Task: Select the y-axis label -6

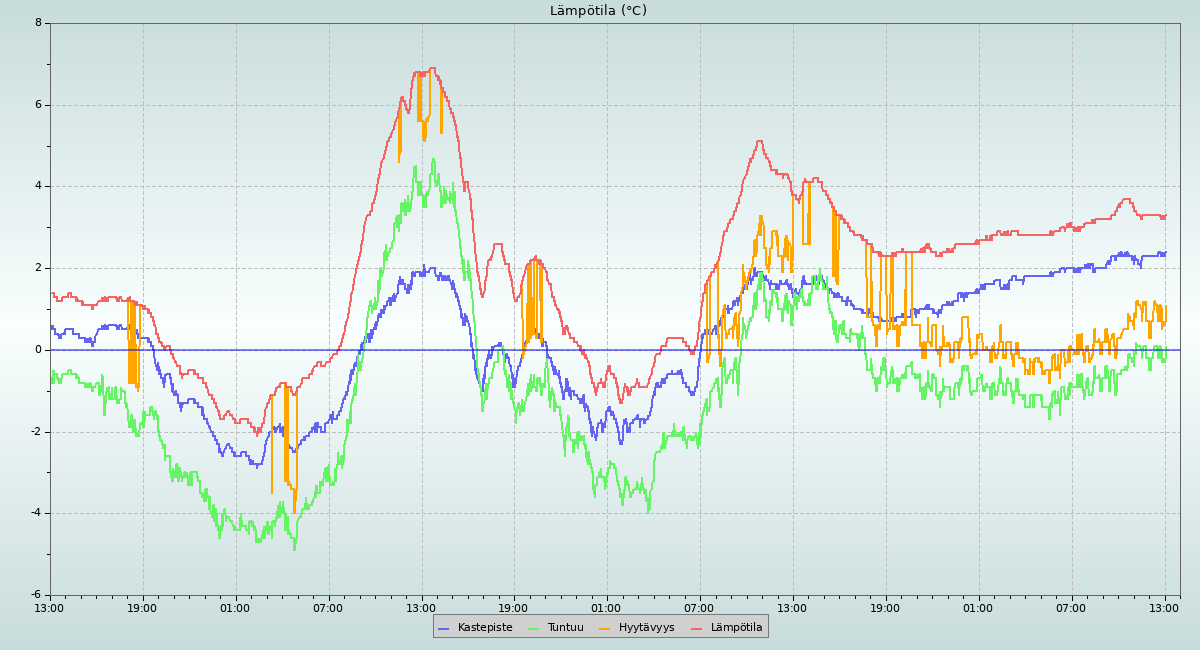Action: point(36,595)
